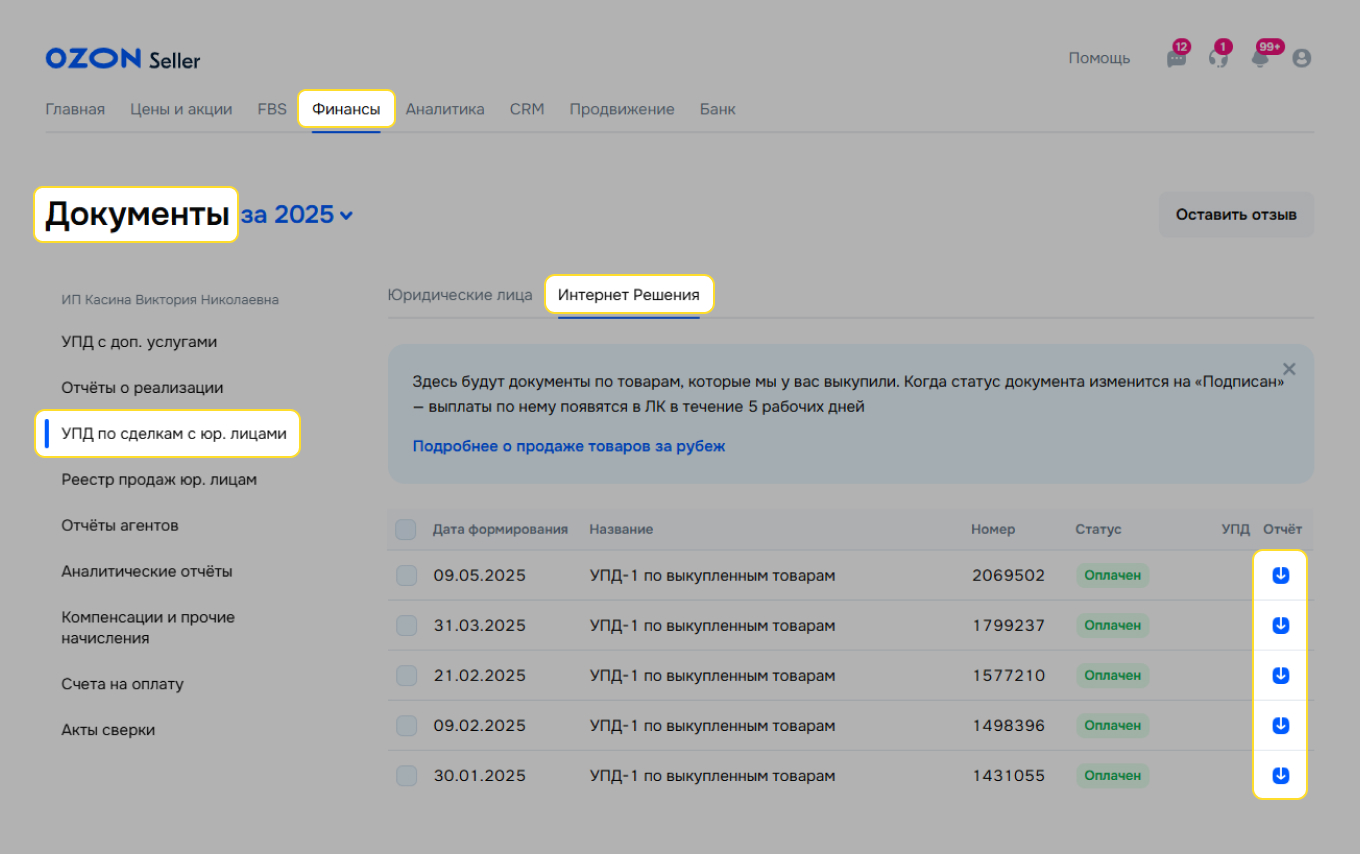Viewport: 1360px width, 854px height.
Task: Open the support headset icon
Action: [1218, 58]
